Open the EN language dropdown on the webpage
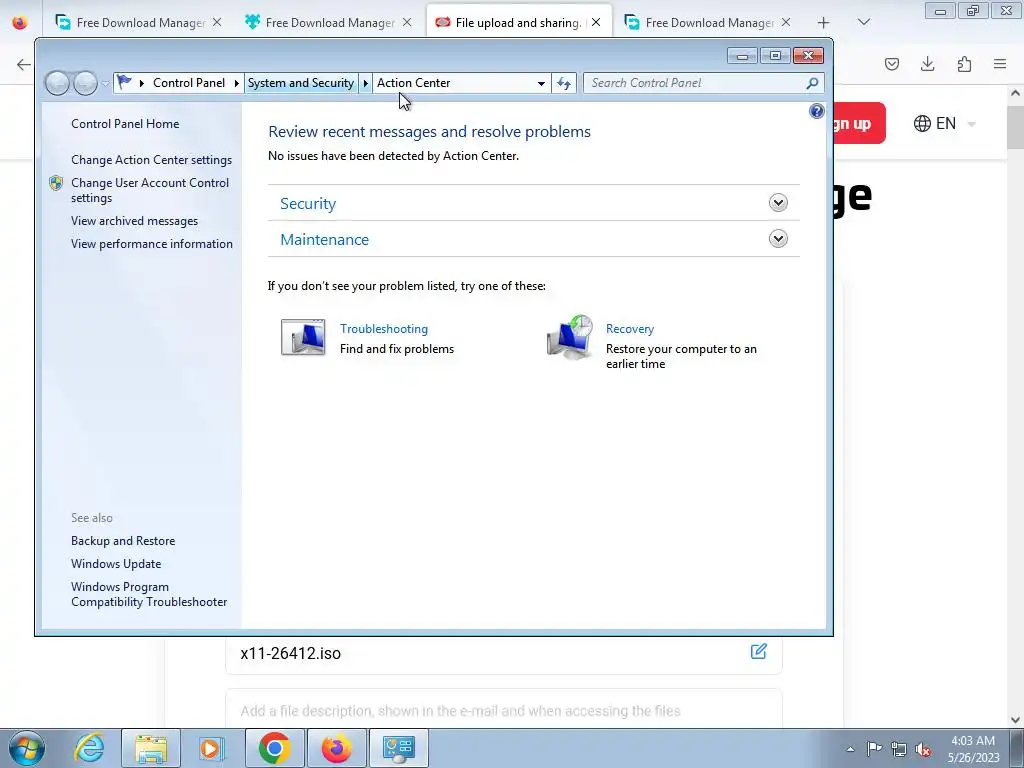1024x768 pixels. pos(944,123)
